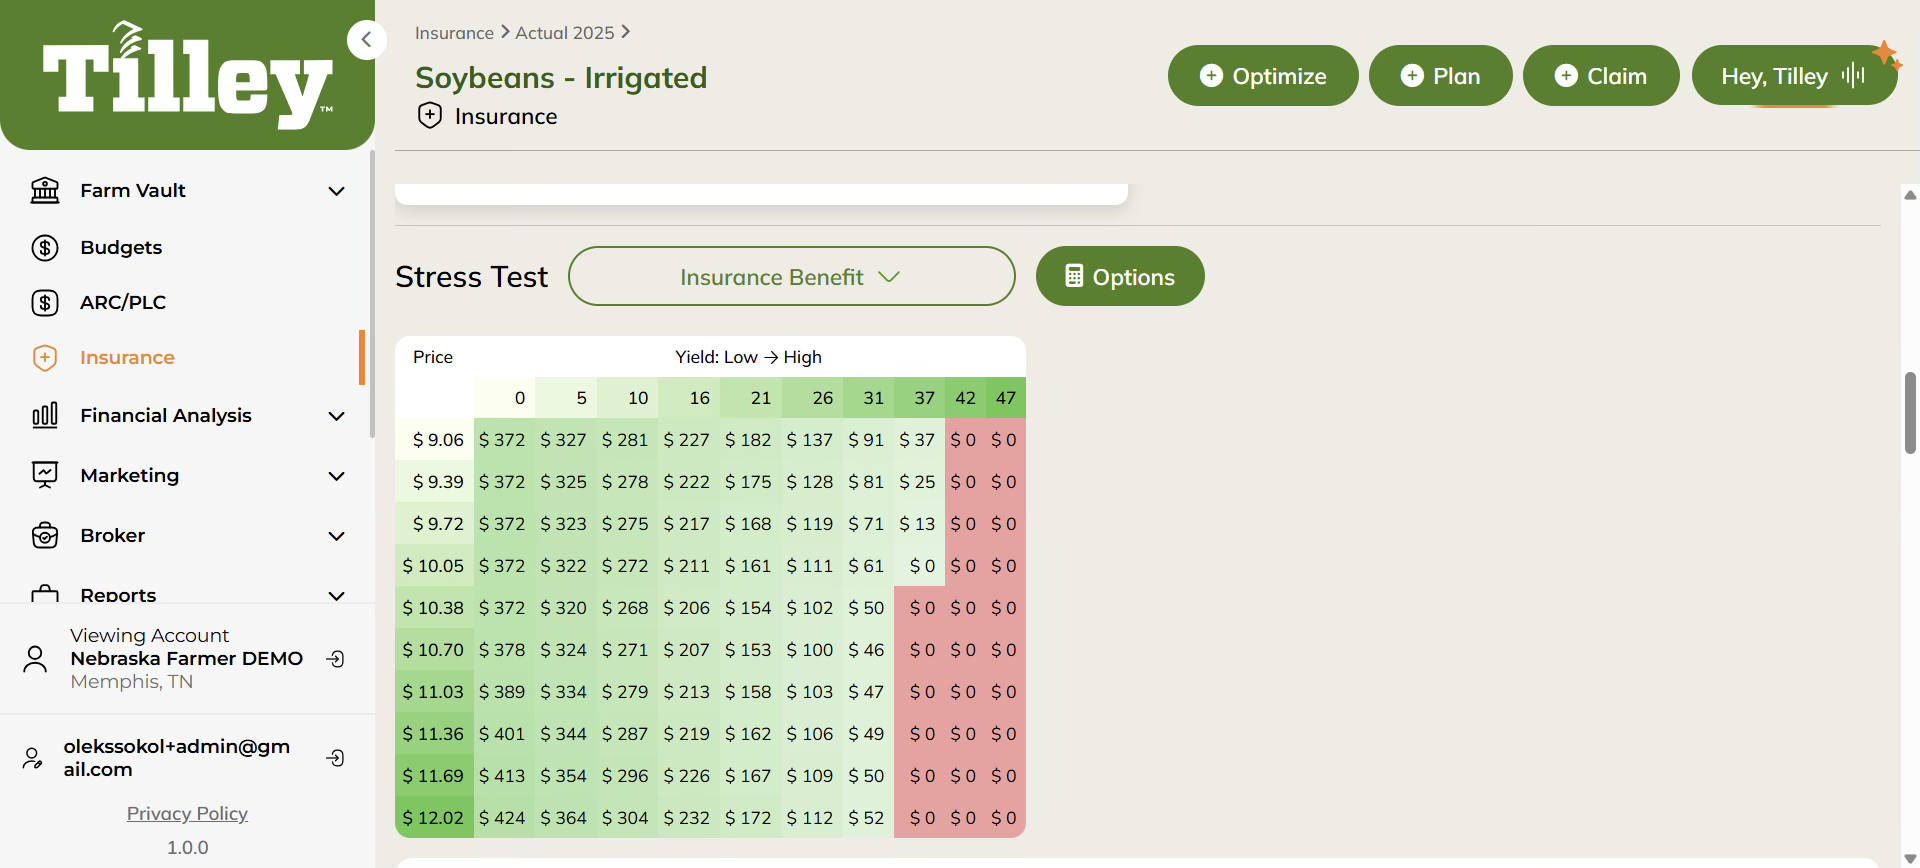Click the Soybeans - Irrigated page title
The image size is (1920, 868).
pyautogui.click(x=561, y=77)
